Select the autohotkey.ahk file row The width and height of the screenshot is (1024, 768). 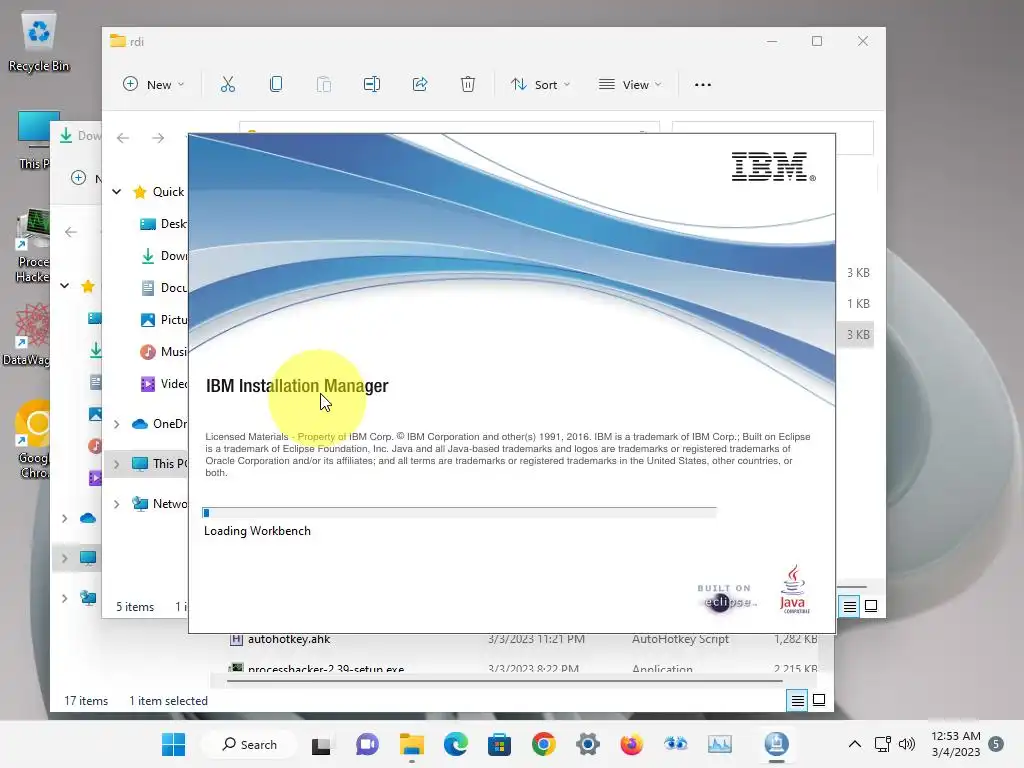point(522,640)
